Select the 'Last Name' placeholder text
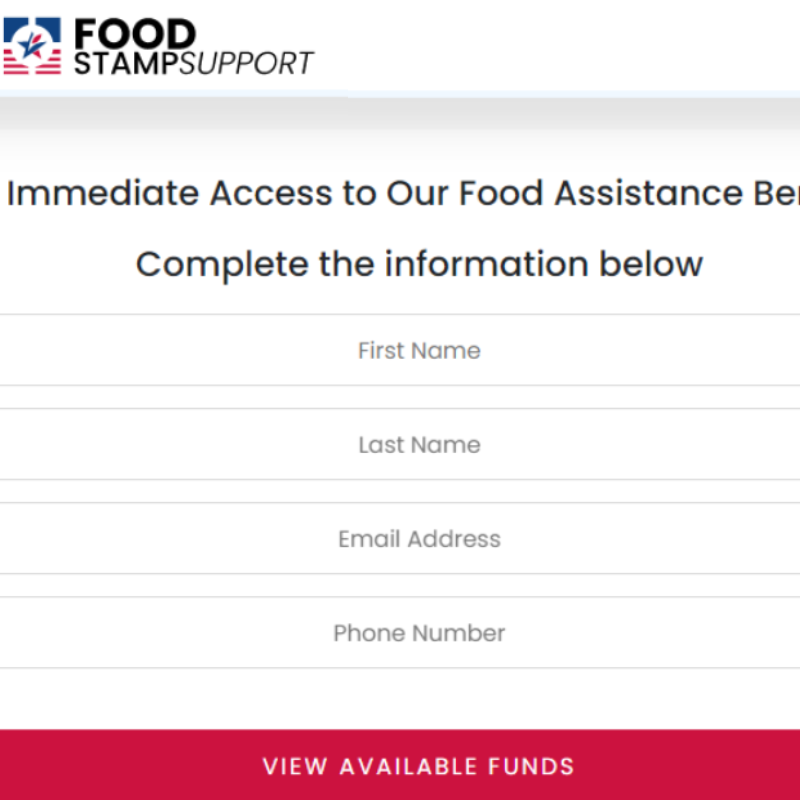 pyautogui.click(x=419, y=445)
